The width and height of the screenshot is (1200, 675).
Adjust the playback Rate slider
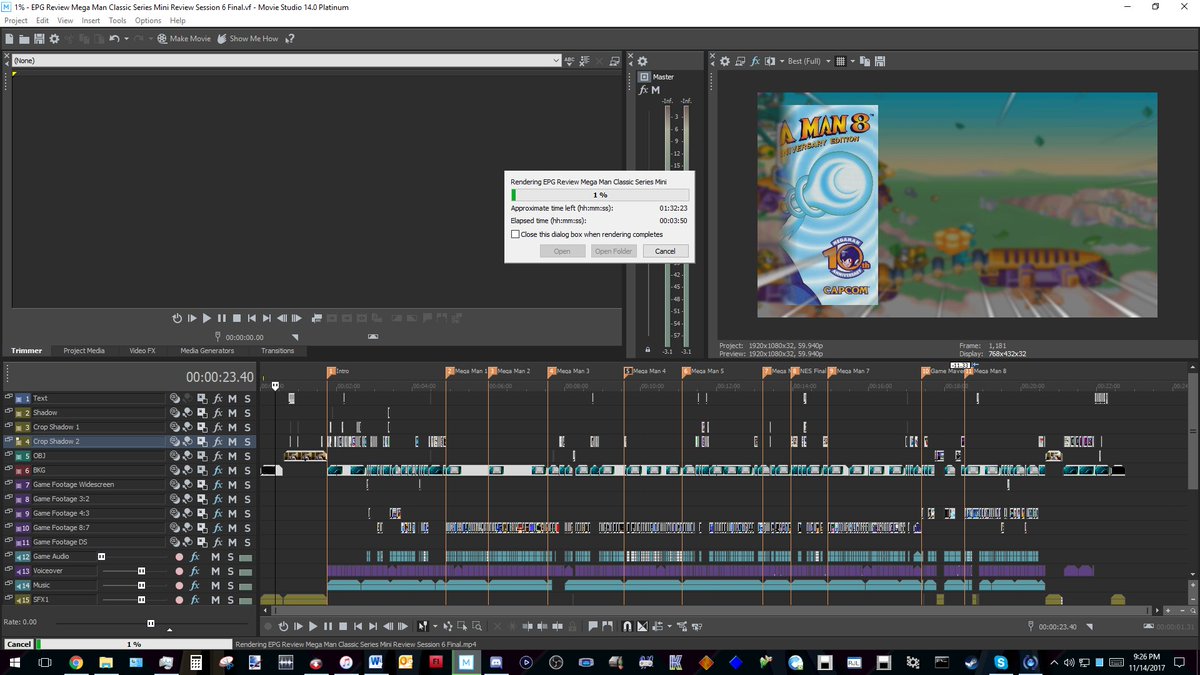tap(151, 623)
